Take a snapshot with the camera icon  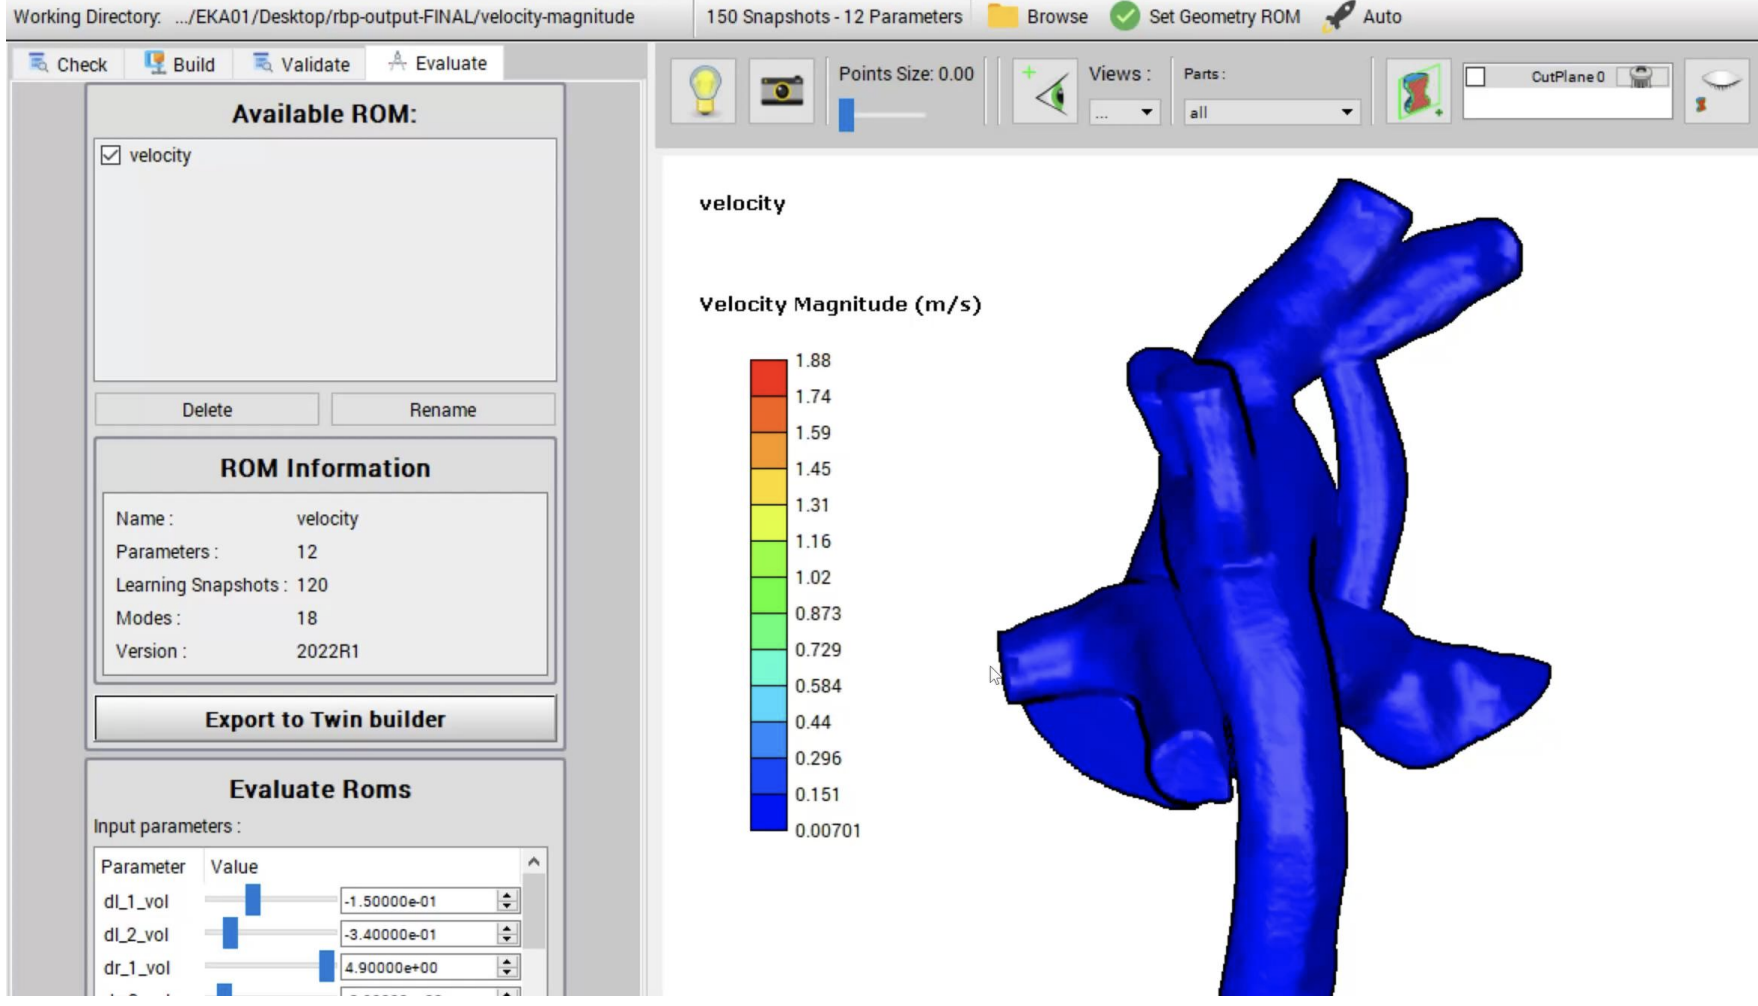click(x=781, y=91)
